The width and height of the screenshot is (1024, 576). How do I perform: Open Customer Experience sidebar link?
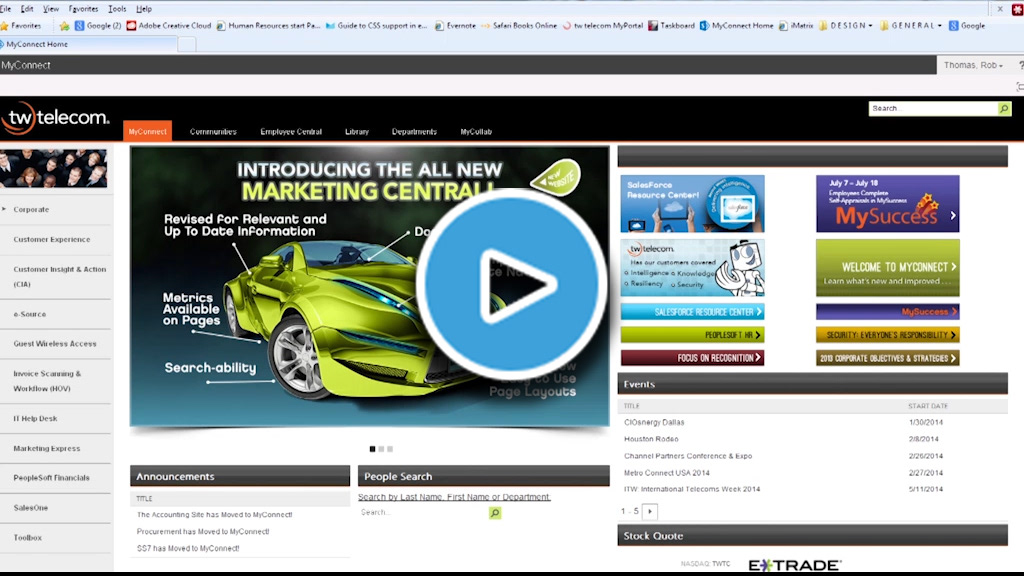52,240
